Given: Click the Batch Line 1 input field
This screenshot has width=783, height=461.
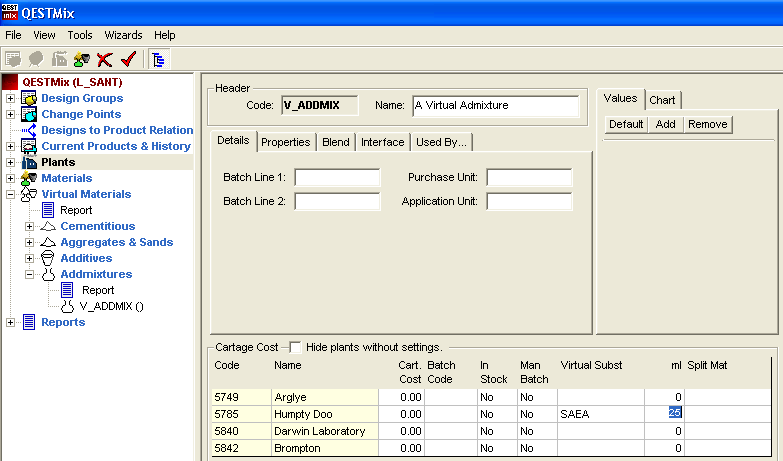Looking at the screenshot, I should pyautogui.click(x=337, y=178).
